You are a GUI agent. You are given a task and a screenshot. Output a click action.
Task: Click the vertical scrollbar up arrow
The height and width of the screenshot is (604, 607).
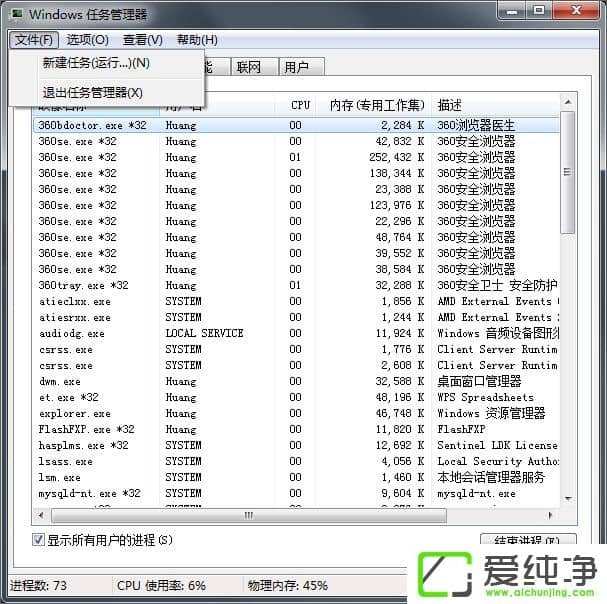coord(568,102)
